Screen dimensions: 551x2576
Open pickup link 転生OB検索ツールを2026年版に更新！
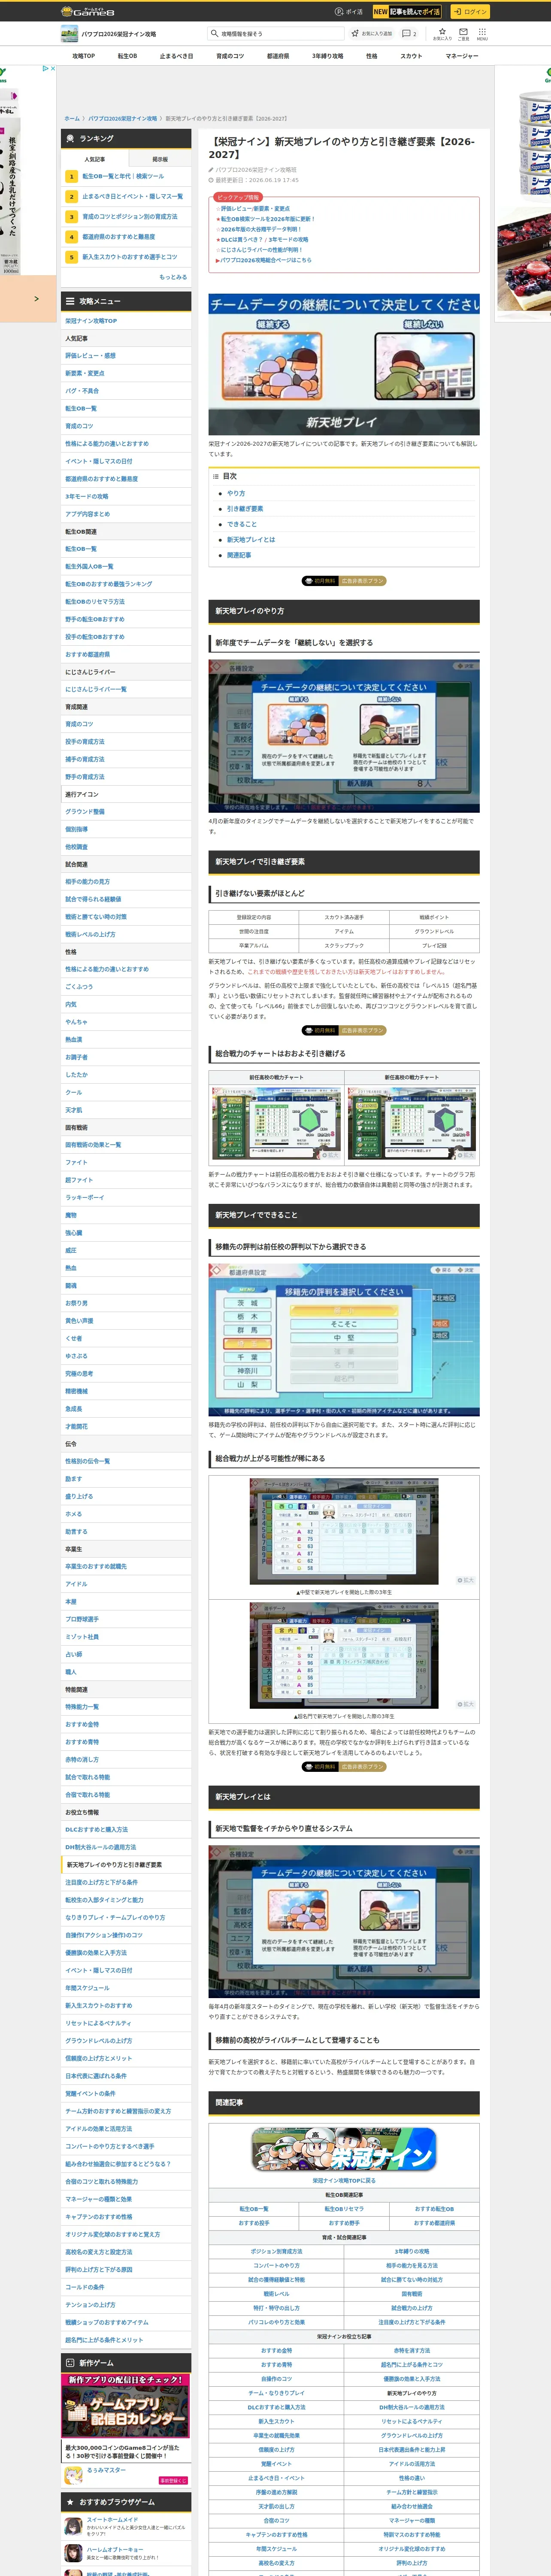coord(267,219)
